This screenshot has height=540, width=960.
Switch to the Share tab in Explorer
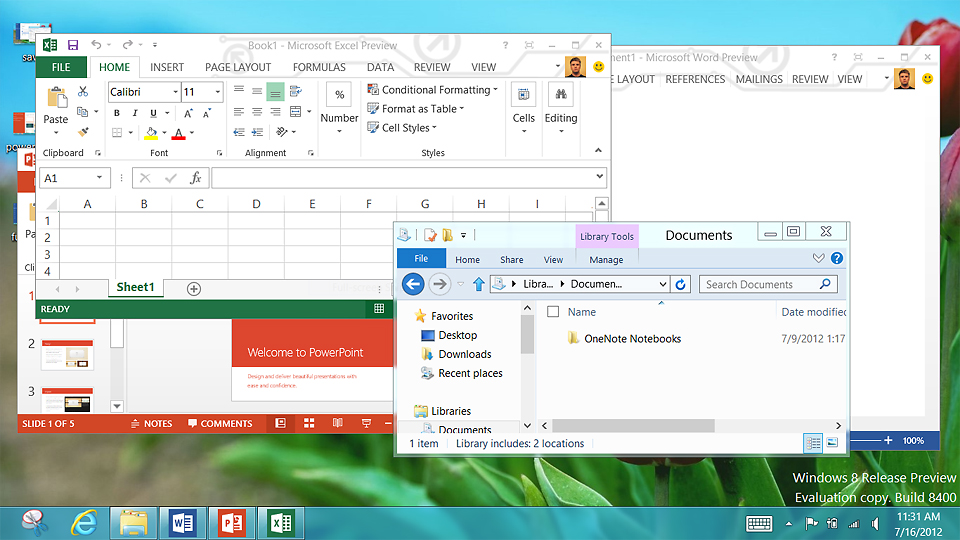pos(511,260)
